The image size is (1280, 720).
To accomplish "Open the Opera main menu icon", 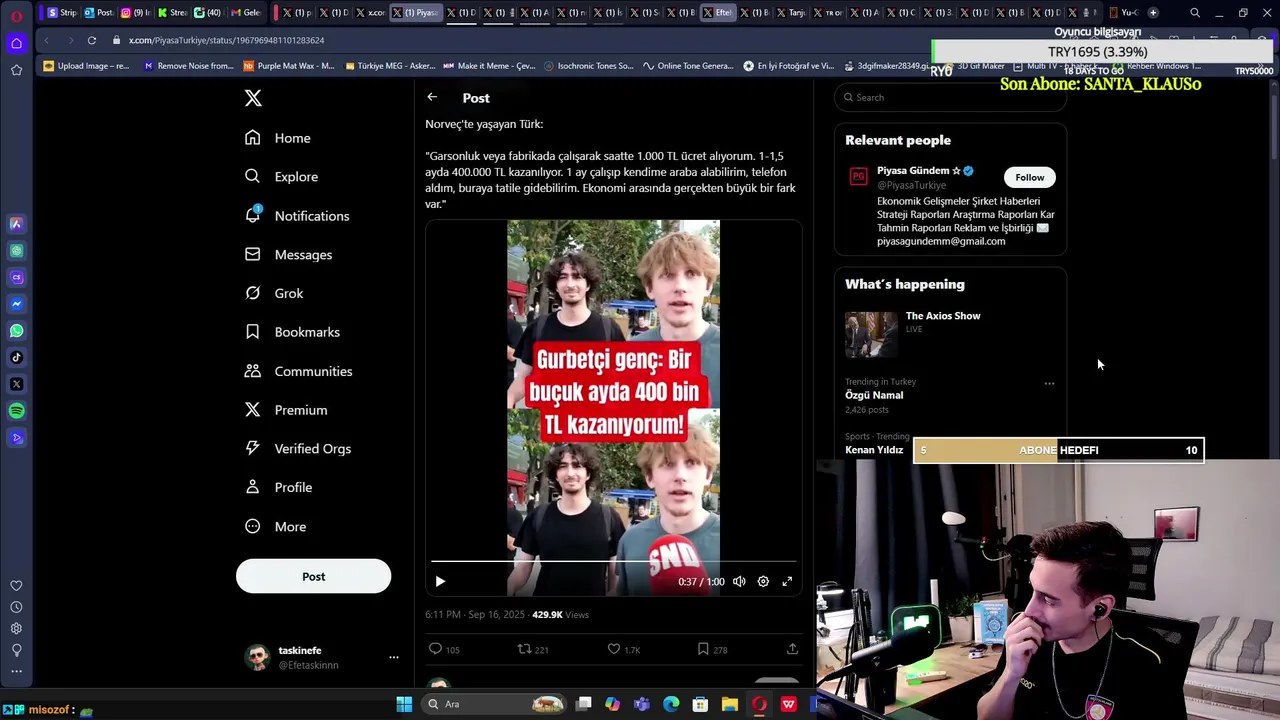I will pyautogui.click(x=16, y=14).
